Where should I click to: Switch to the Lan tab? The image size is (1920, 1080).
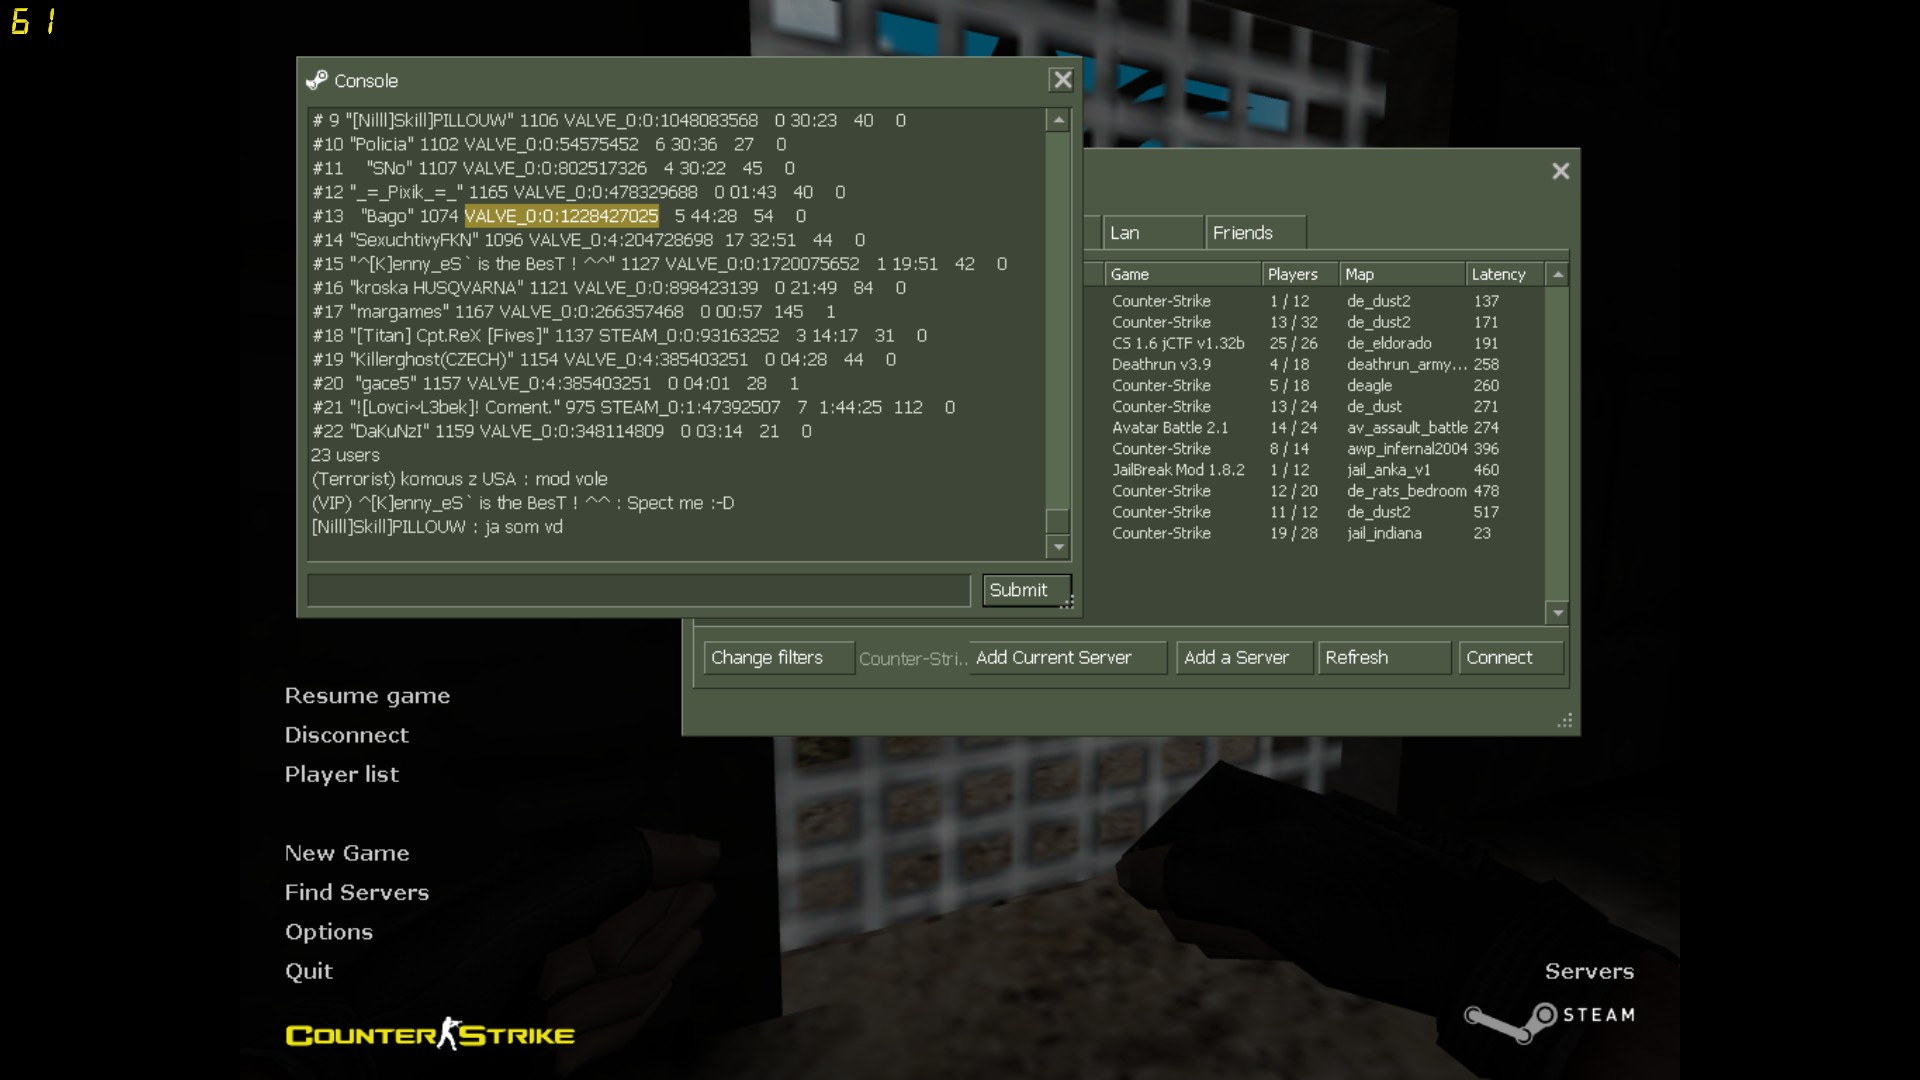(x=1153, y=232)
